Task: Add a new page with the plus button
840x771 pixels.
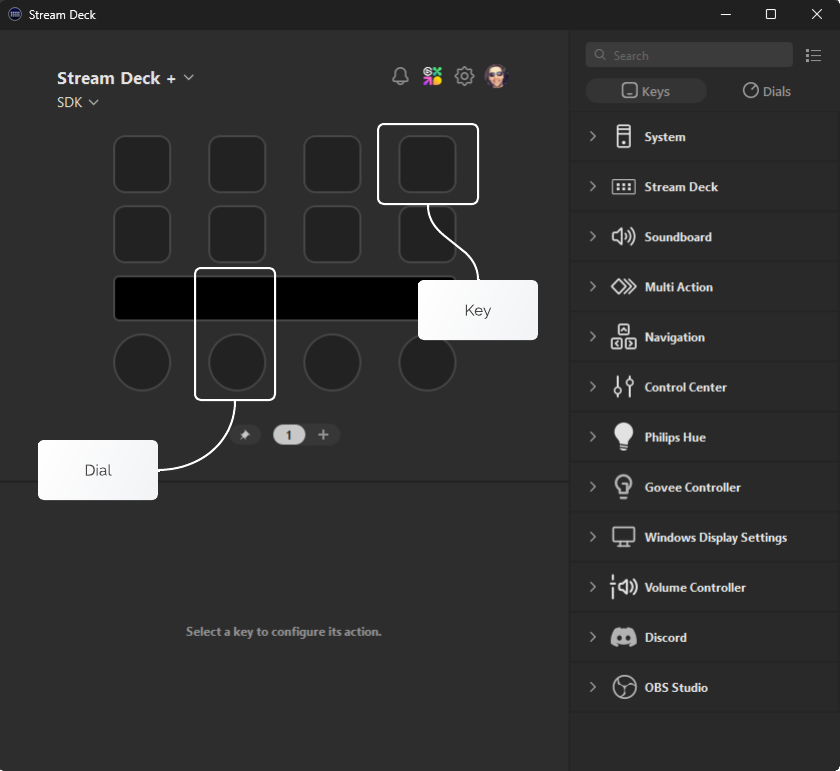Action: pos(322,434)
